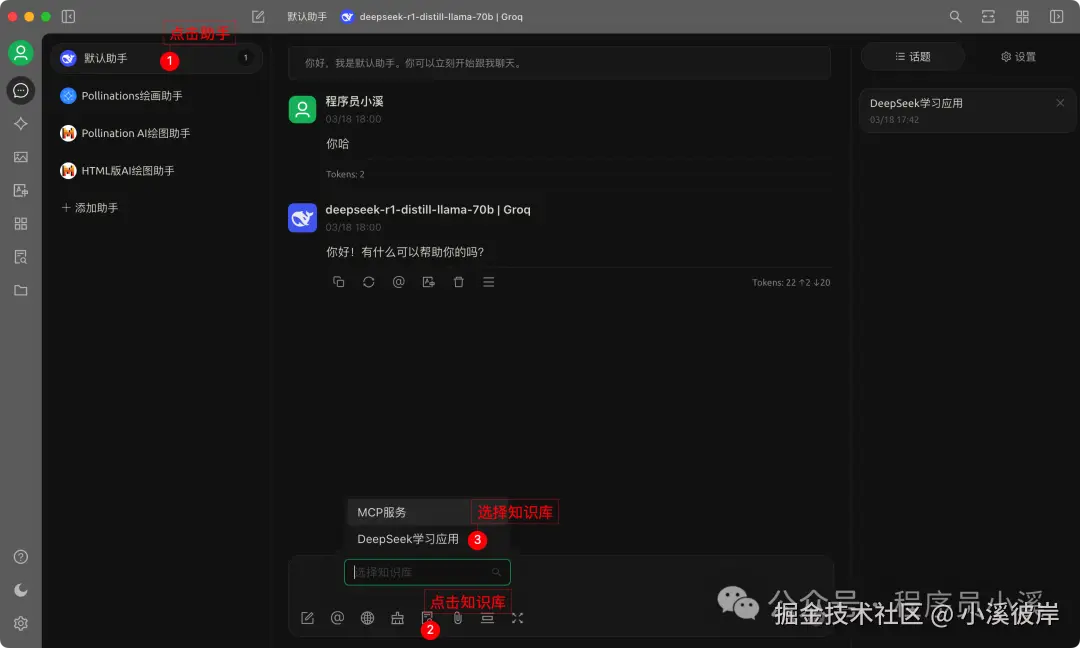Image resolution: width=1080 pixels, height=648 pixels.
Task: Open the deepseek-r1-distill-llama-70b model selector
Action: [x=432, y=17]
